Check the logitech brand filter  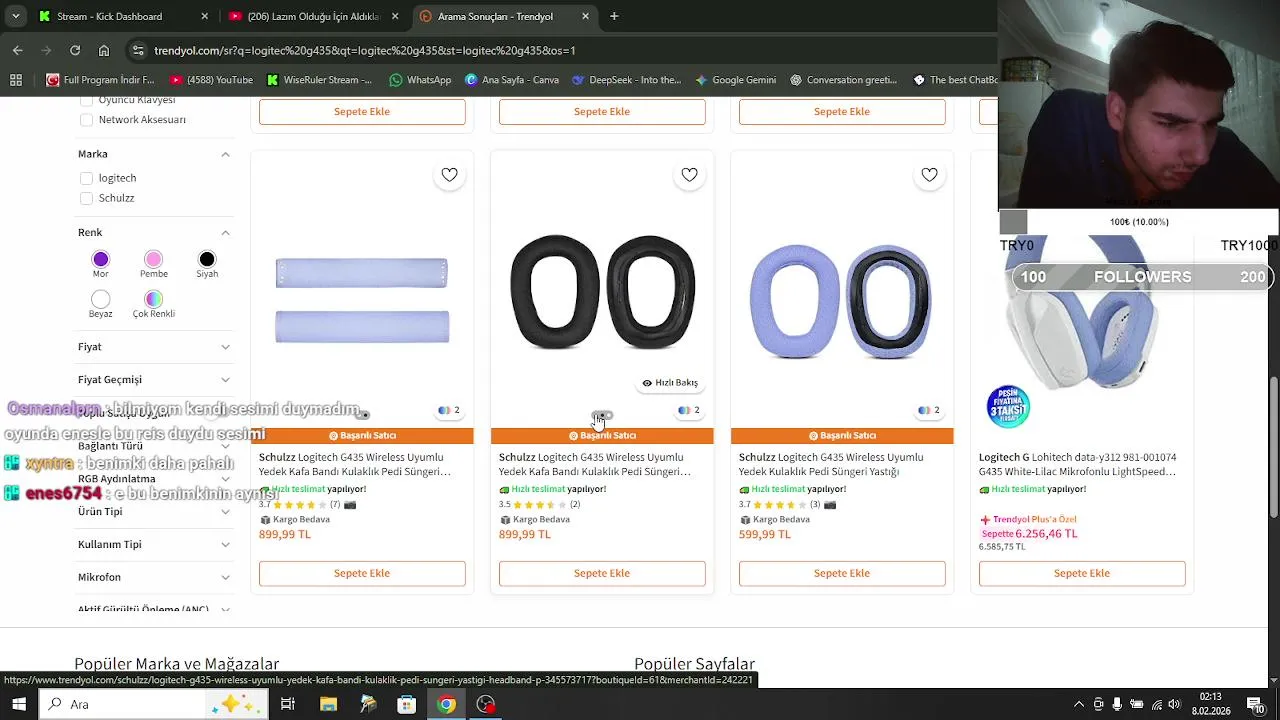pos(86,178)
